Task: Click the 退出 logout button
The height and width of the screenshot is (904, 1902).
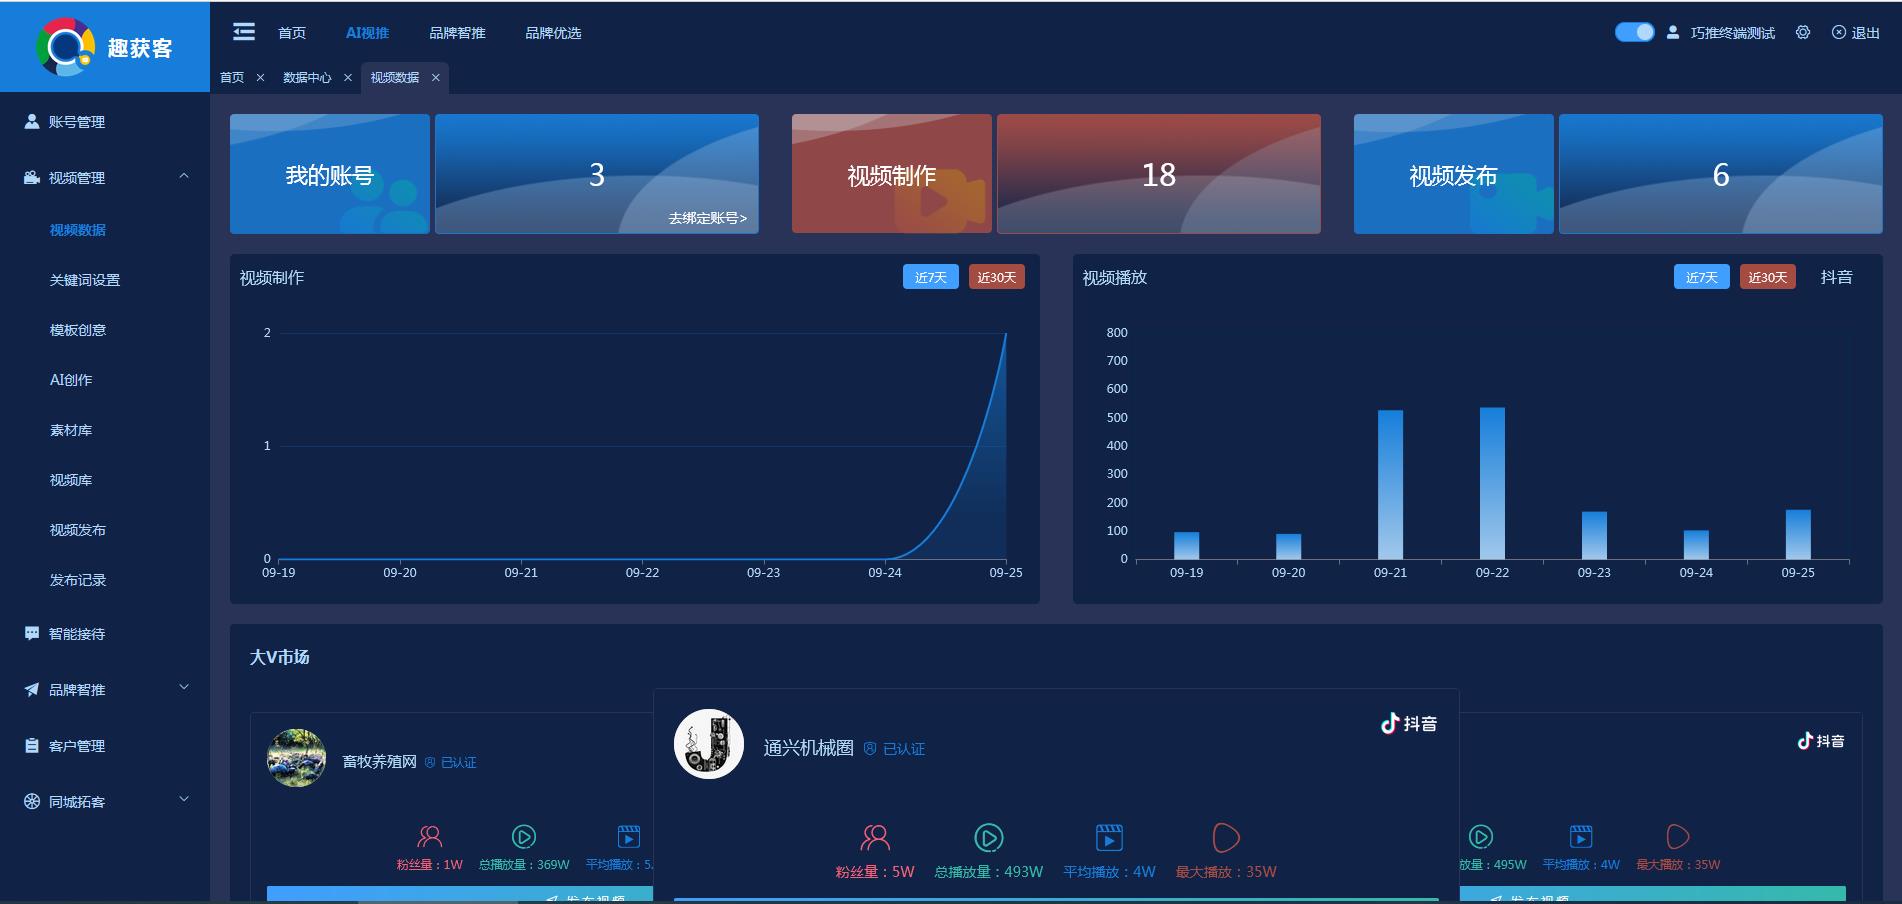Action: 1856,32
